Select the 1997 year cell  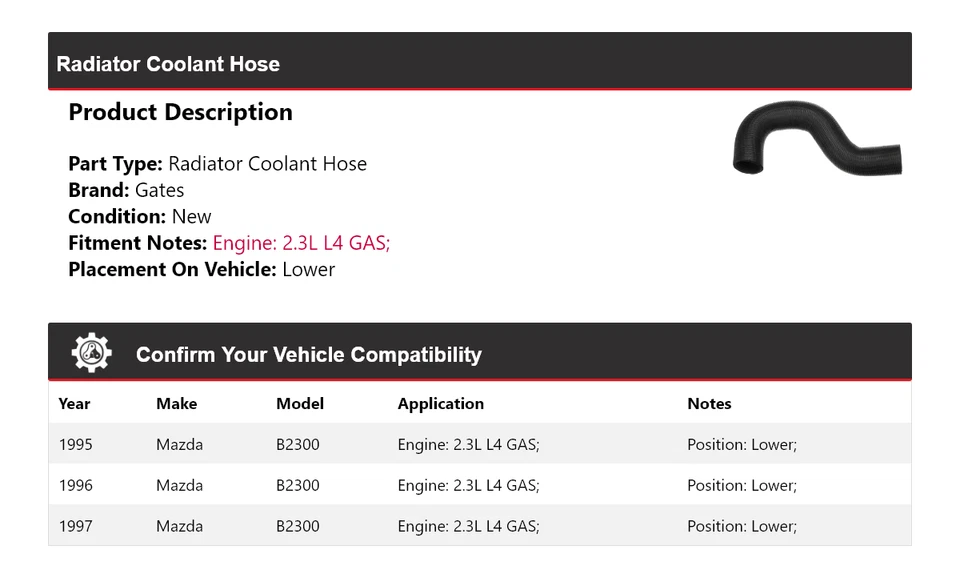pyautogui.click(x=75, y=526)
